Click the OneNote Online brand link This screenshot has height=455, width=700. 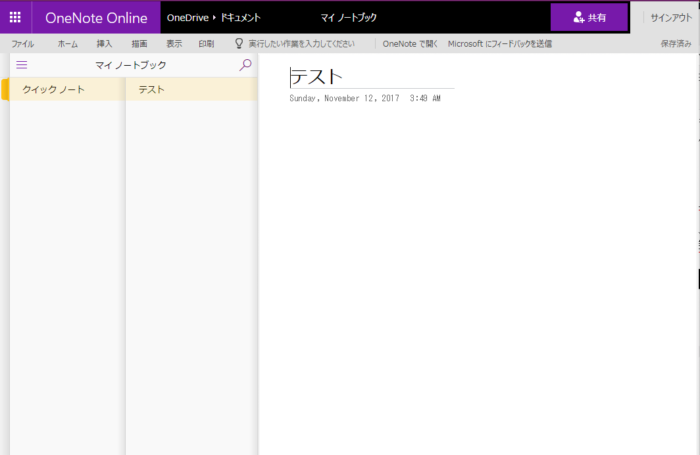click(96, 18)
